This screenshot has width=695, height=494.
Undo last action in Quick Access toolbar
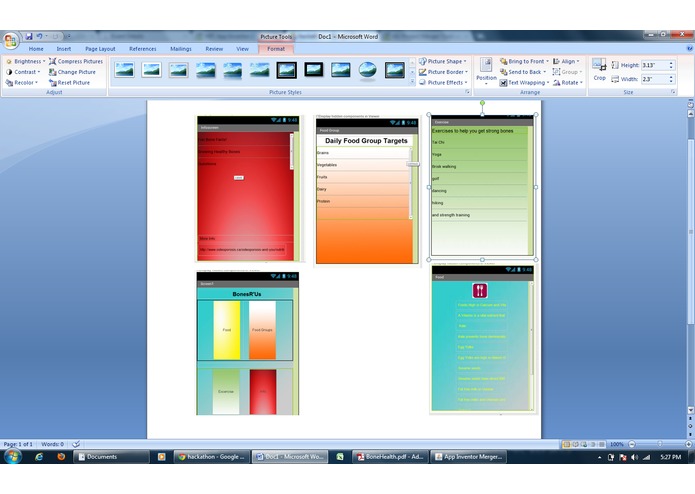tap(39, 36)
